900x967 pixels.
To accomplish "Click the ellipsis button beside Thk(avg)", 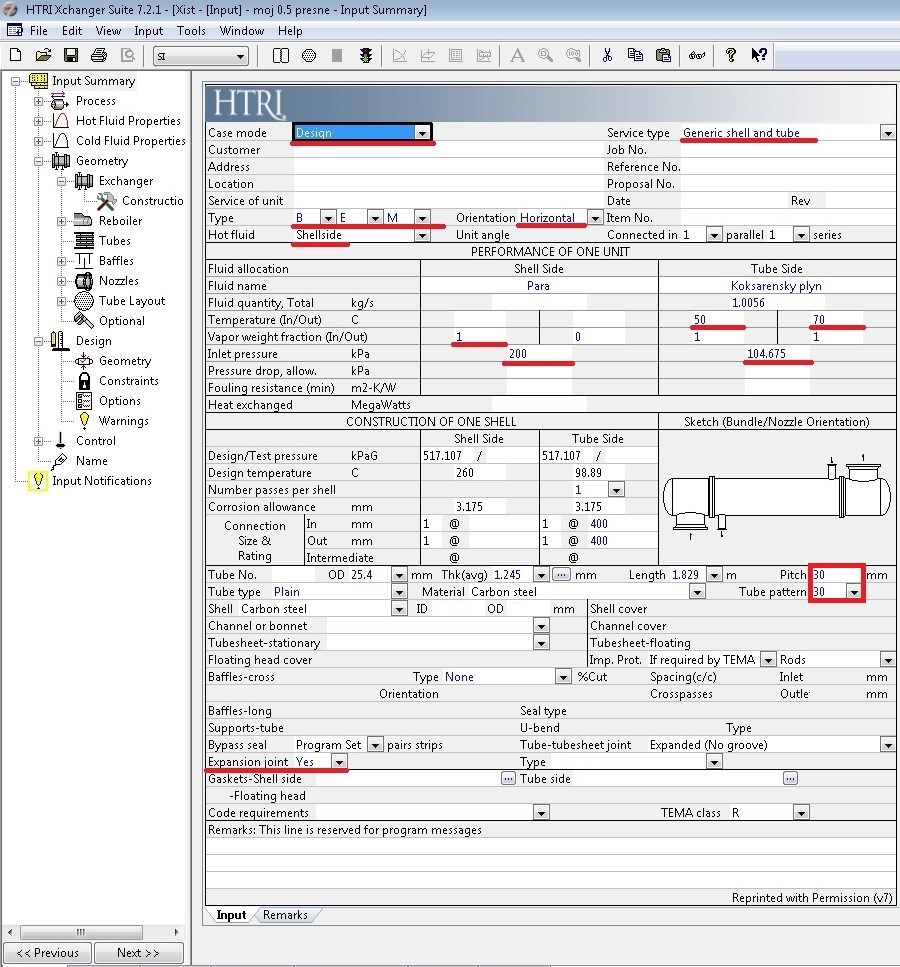I will coord(561,575).
